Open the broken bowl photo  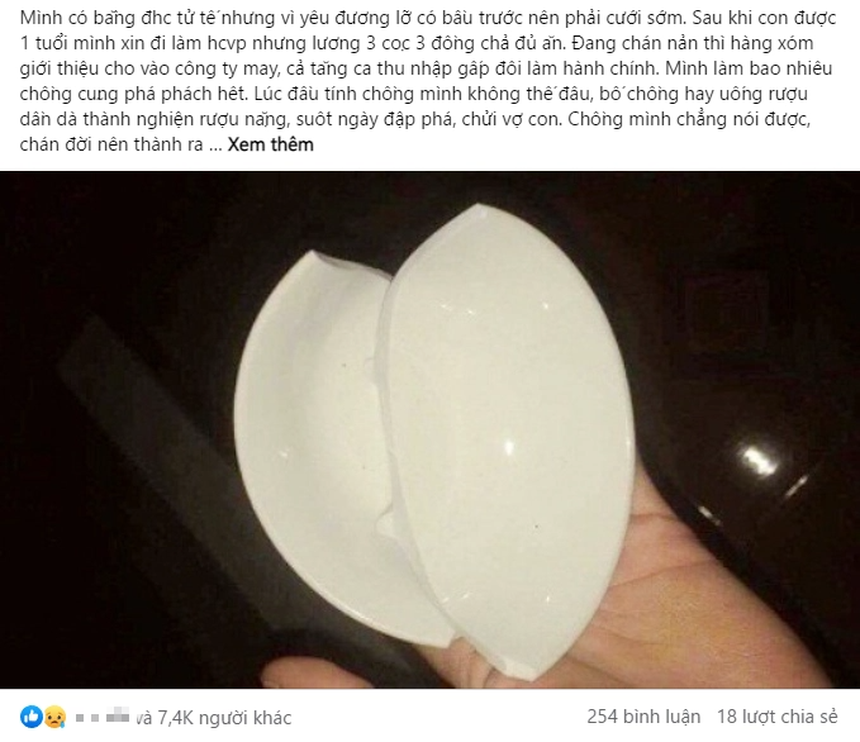[x=430, y=429]
